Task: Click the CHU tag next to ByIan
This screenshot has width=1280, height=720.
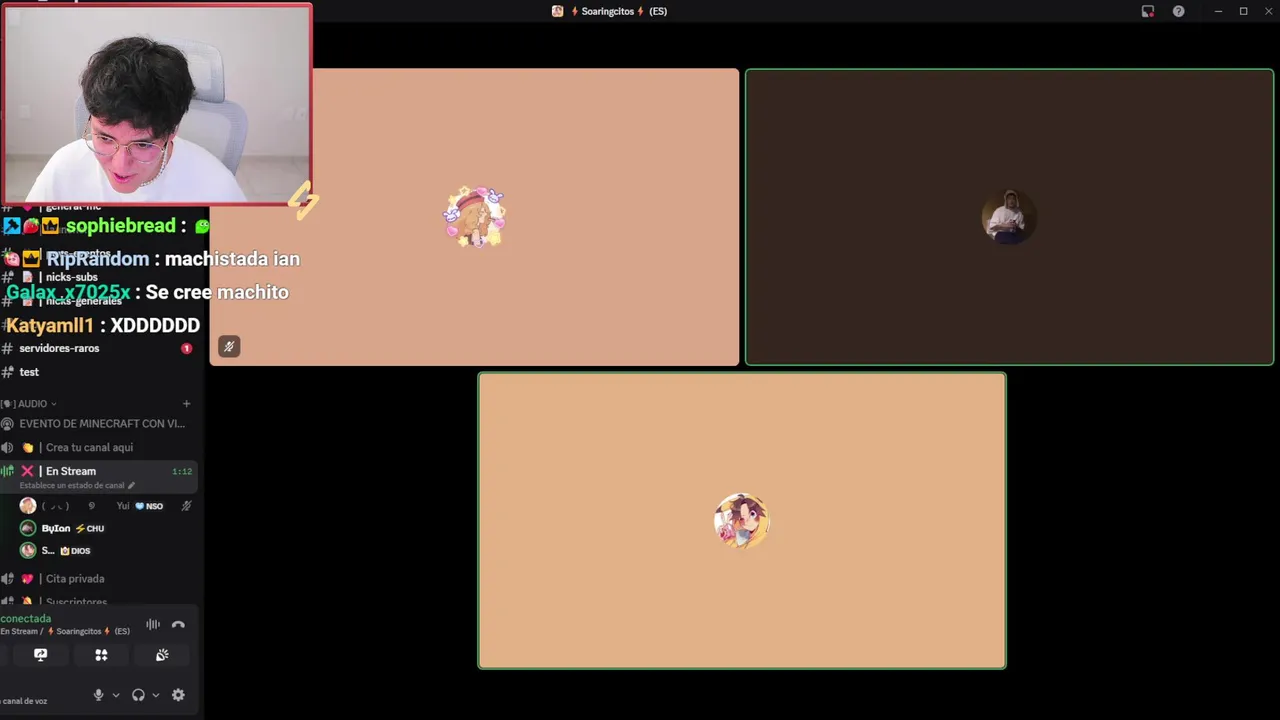Action: click(x=90, y=528)
